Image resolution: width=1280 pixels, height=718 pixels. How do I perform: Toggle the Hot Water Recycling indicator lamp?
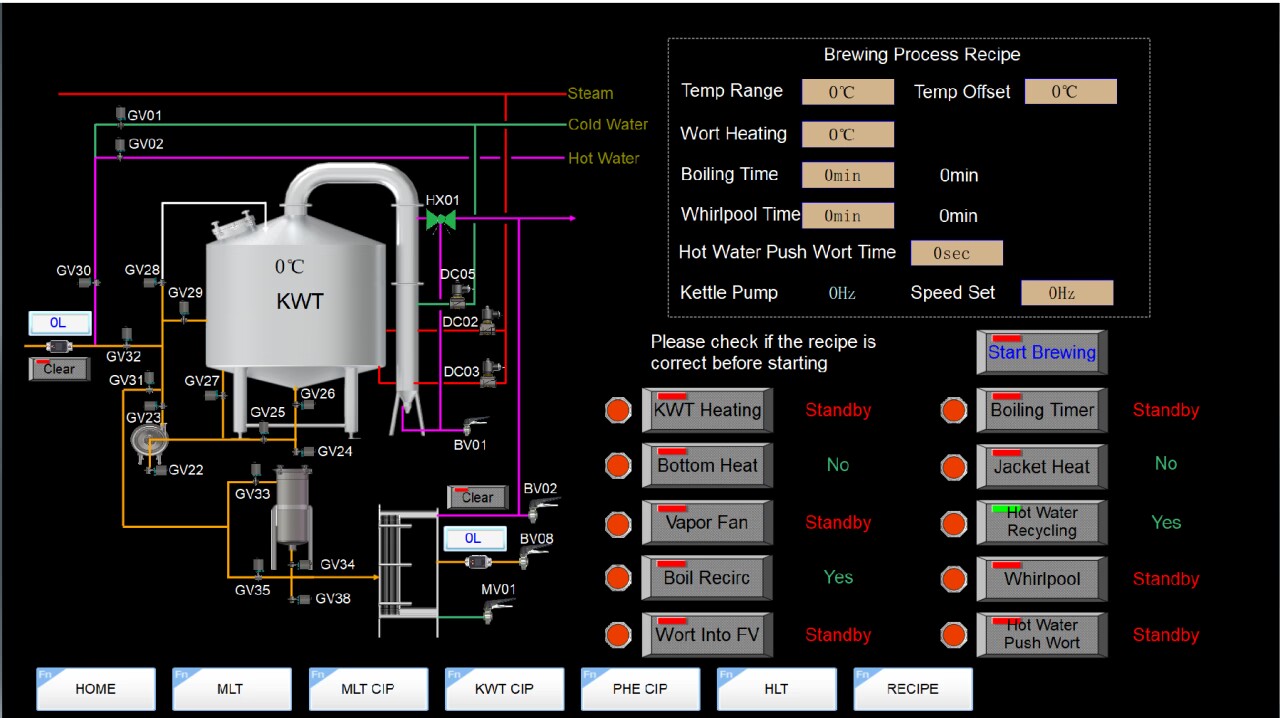pyautogui.click(x=953, y=522)
